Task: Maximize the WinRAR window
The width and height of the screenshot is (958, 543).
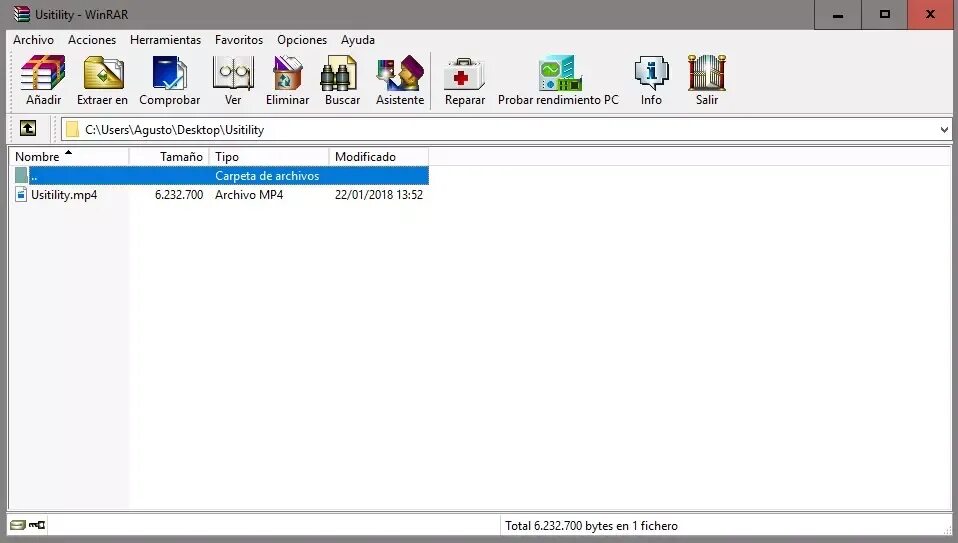Action: tap(885, 15)
